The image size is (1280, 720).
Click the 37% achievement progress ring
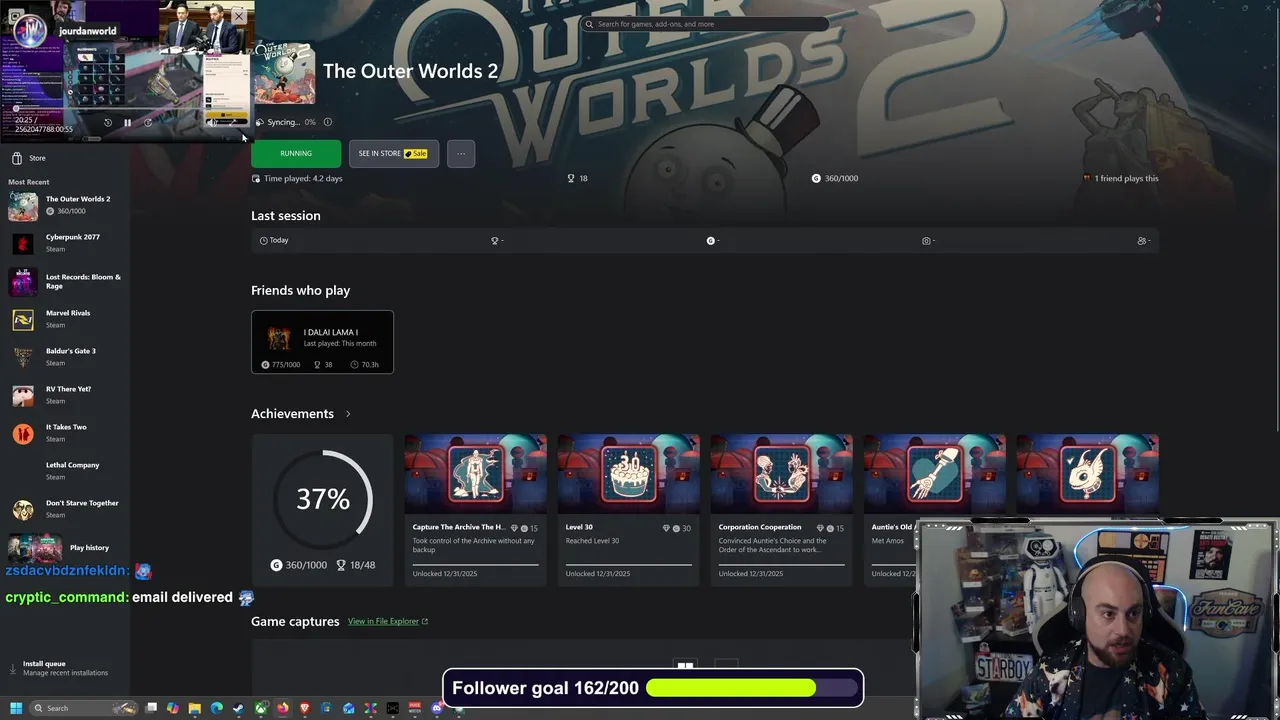[323, 498]
